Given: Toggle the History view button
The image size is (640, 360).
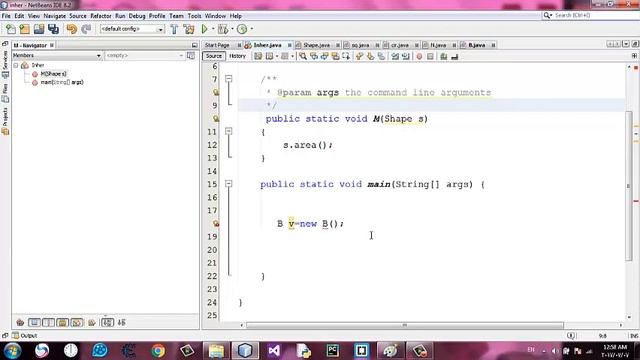Looking at the screenshot, I should click(x=237, y=56).
